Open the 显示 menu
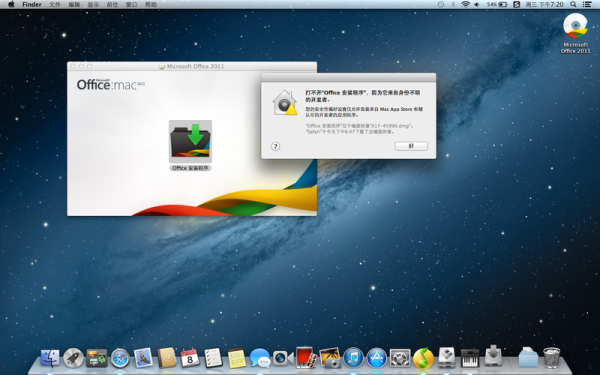Viewport: 600px width, 375px height. pos(93,5)
